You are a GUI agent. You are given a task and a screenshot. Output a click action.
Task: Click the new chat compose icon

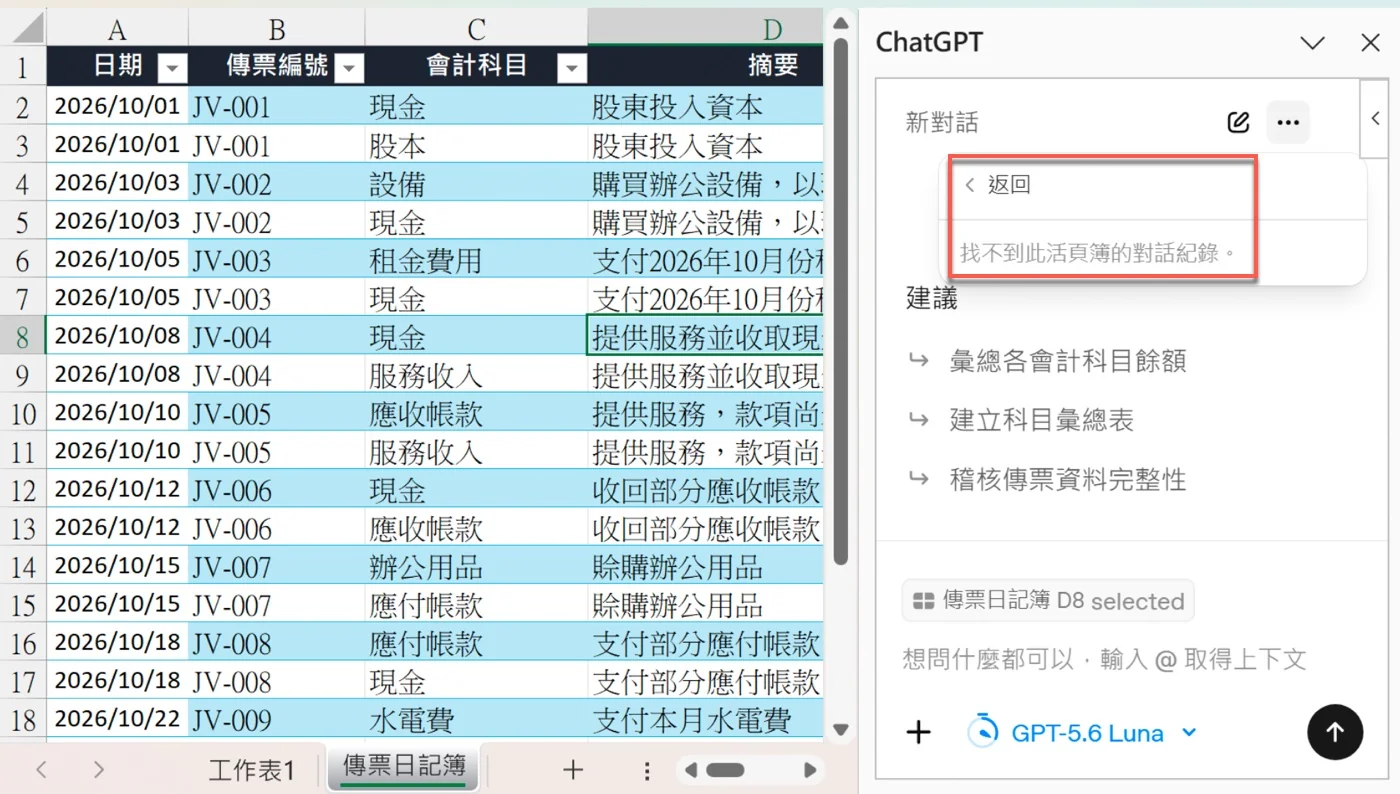(1238, 123)
